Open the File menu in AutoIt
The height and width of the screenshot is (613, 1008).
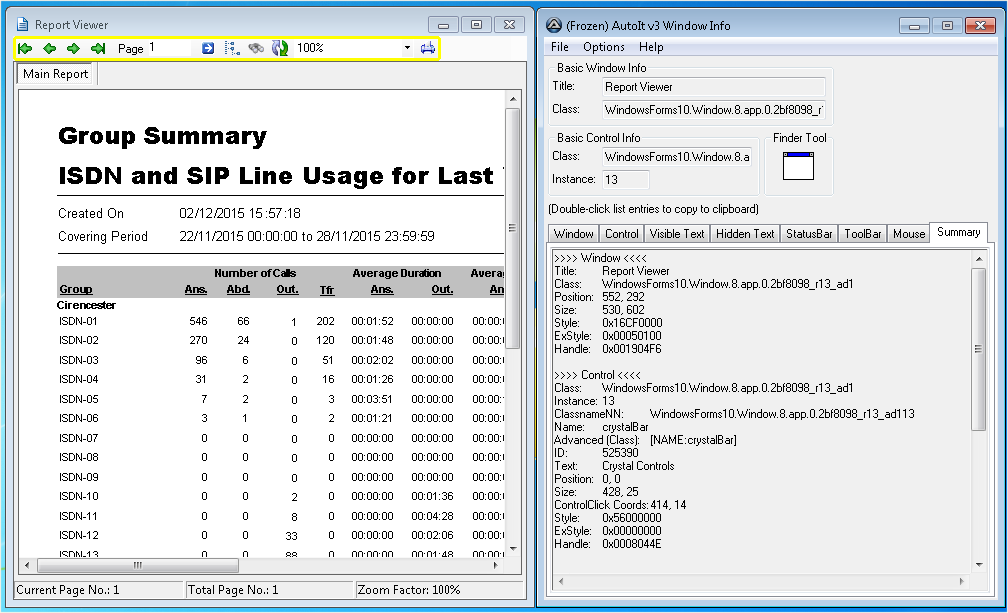pyautogui.click(x=560, y=47)
